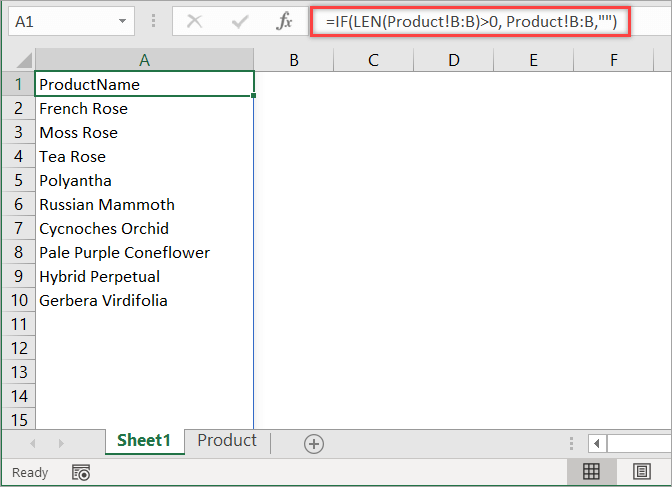672x487 pixels.
Task: Switch to Normal view grid icon
Action: [x=591, y=472]
